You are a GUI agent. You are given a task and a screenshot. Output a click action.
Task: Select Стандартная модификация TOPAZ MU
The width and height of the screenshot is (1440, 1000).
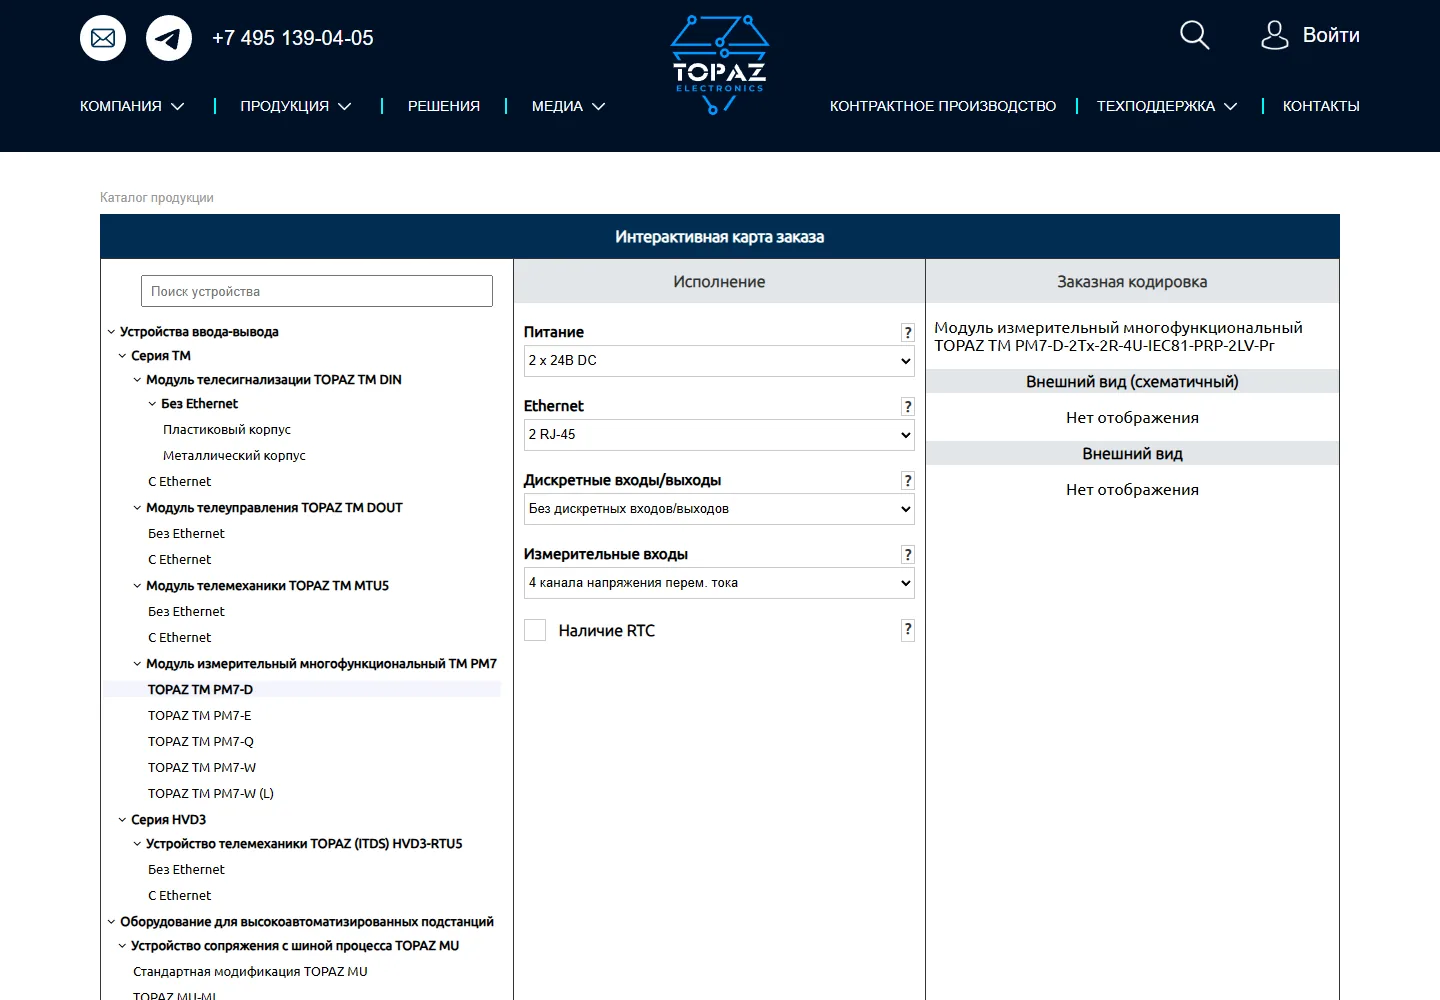pyautogui.click(x=250, y=972)
